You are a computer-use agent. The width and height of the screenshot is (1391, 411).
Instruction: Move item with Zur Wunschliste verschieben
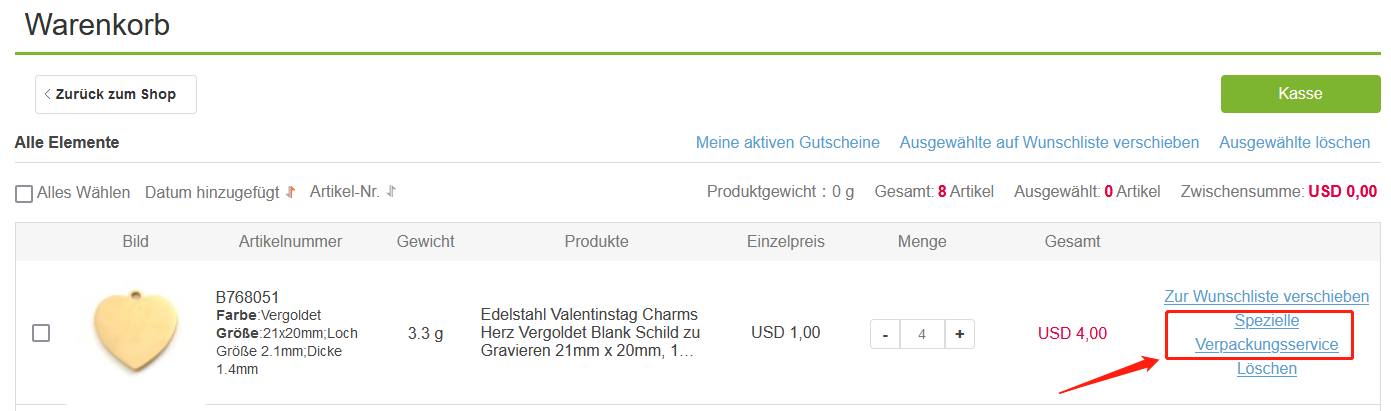point(1267,297)
